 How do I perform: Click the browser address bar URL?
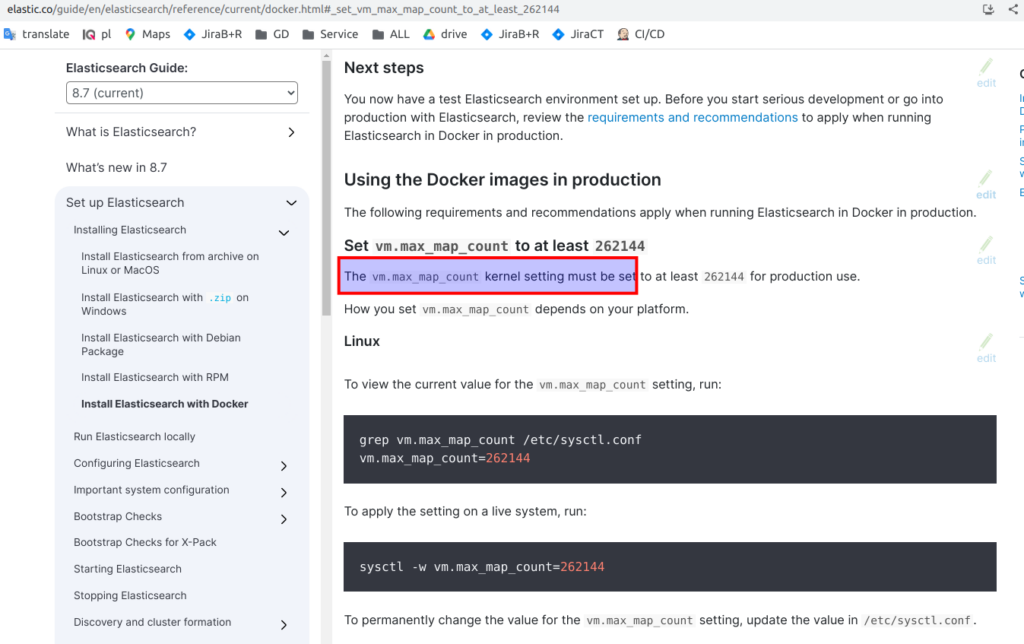click(x=283, y=9)
